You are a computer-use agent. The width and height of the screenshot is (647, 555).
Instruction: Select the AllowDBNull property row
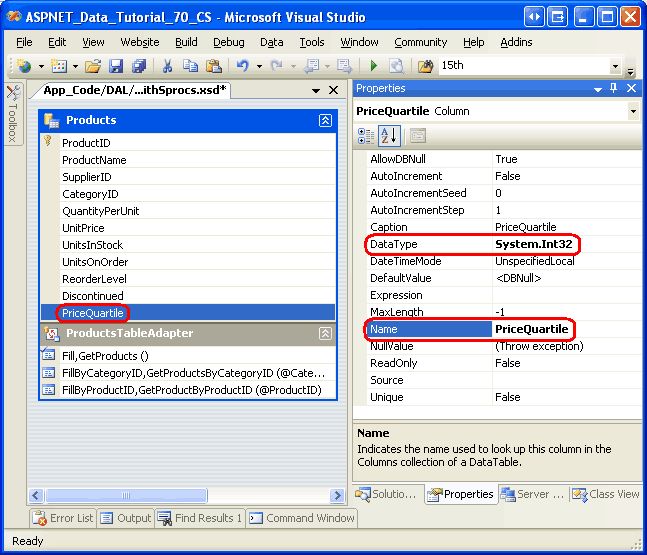(x=504, y=159)
